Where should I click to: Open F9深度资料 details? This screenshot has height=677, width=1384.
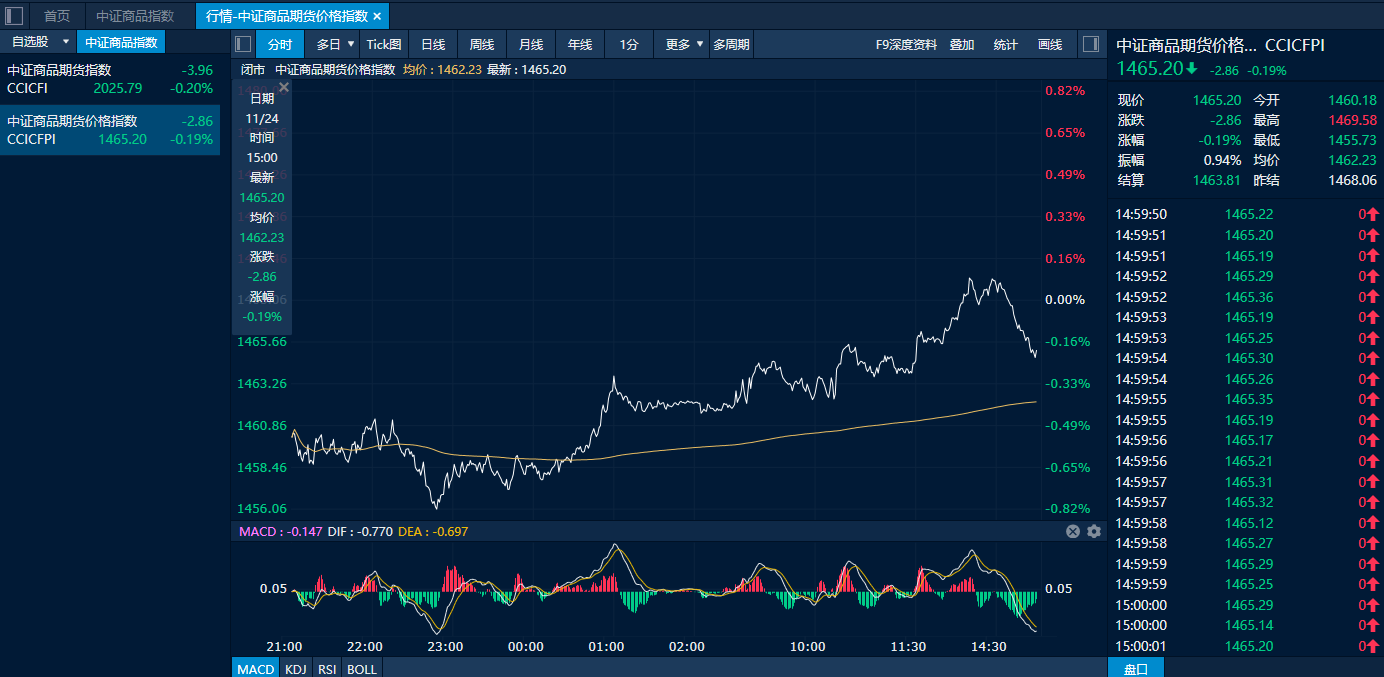coord(906,44)
